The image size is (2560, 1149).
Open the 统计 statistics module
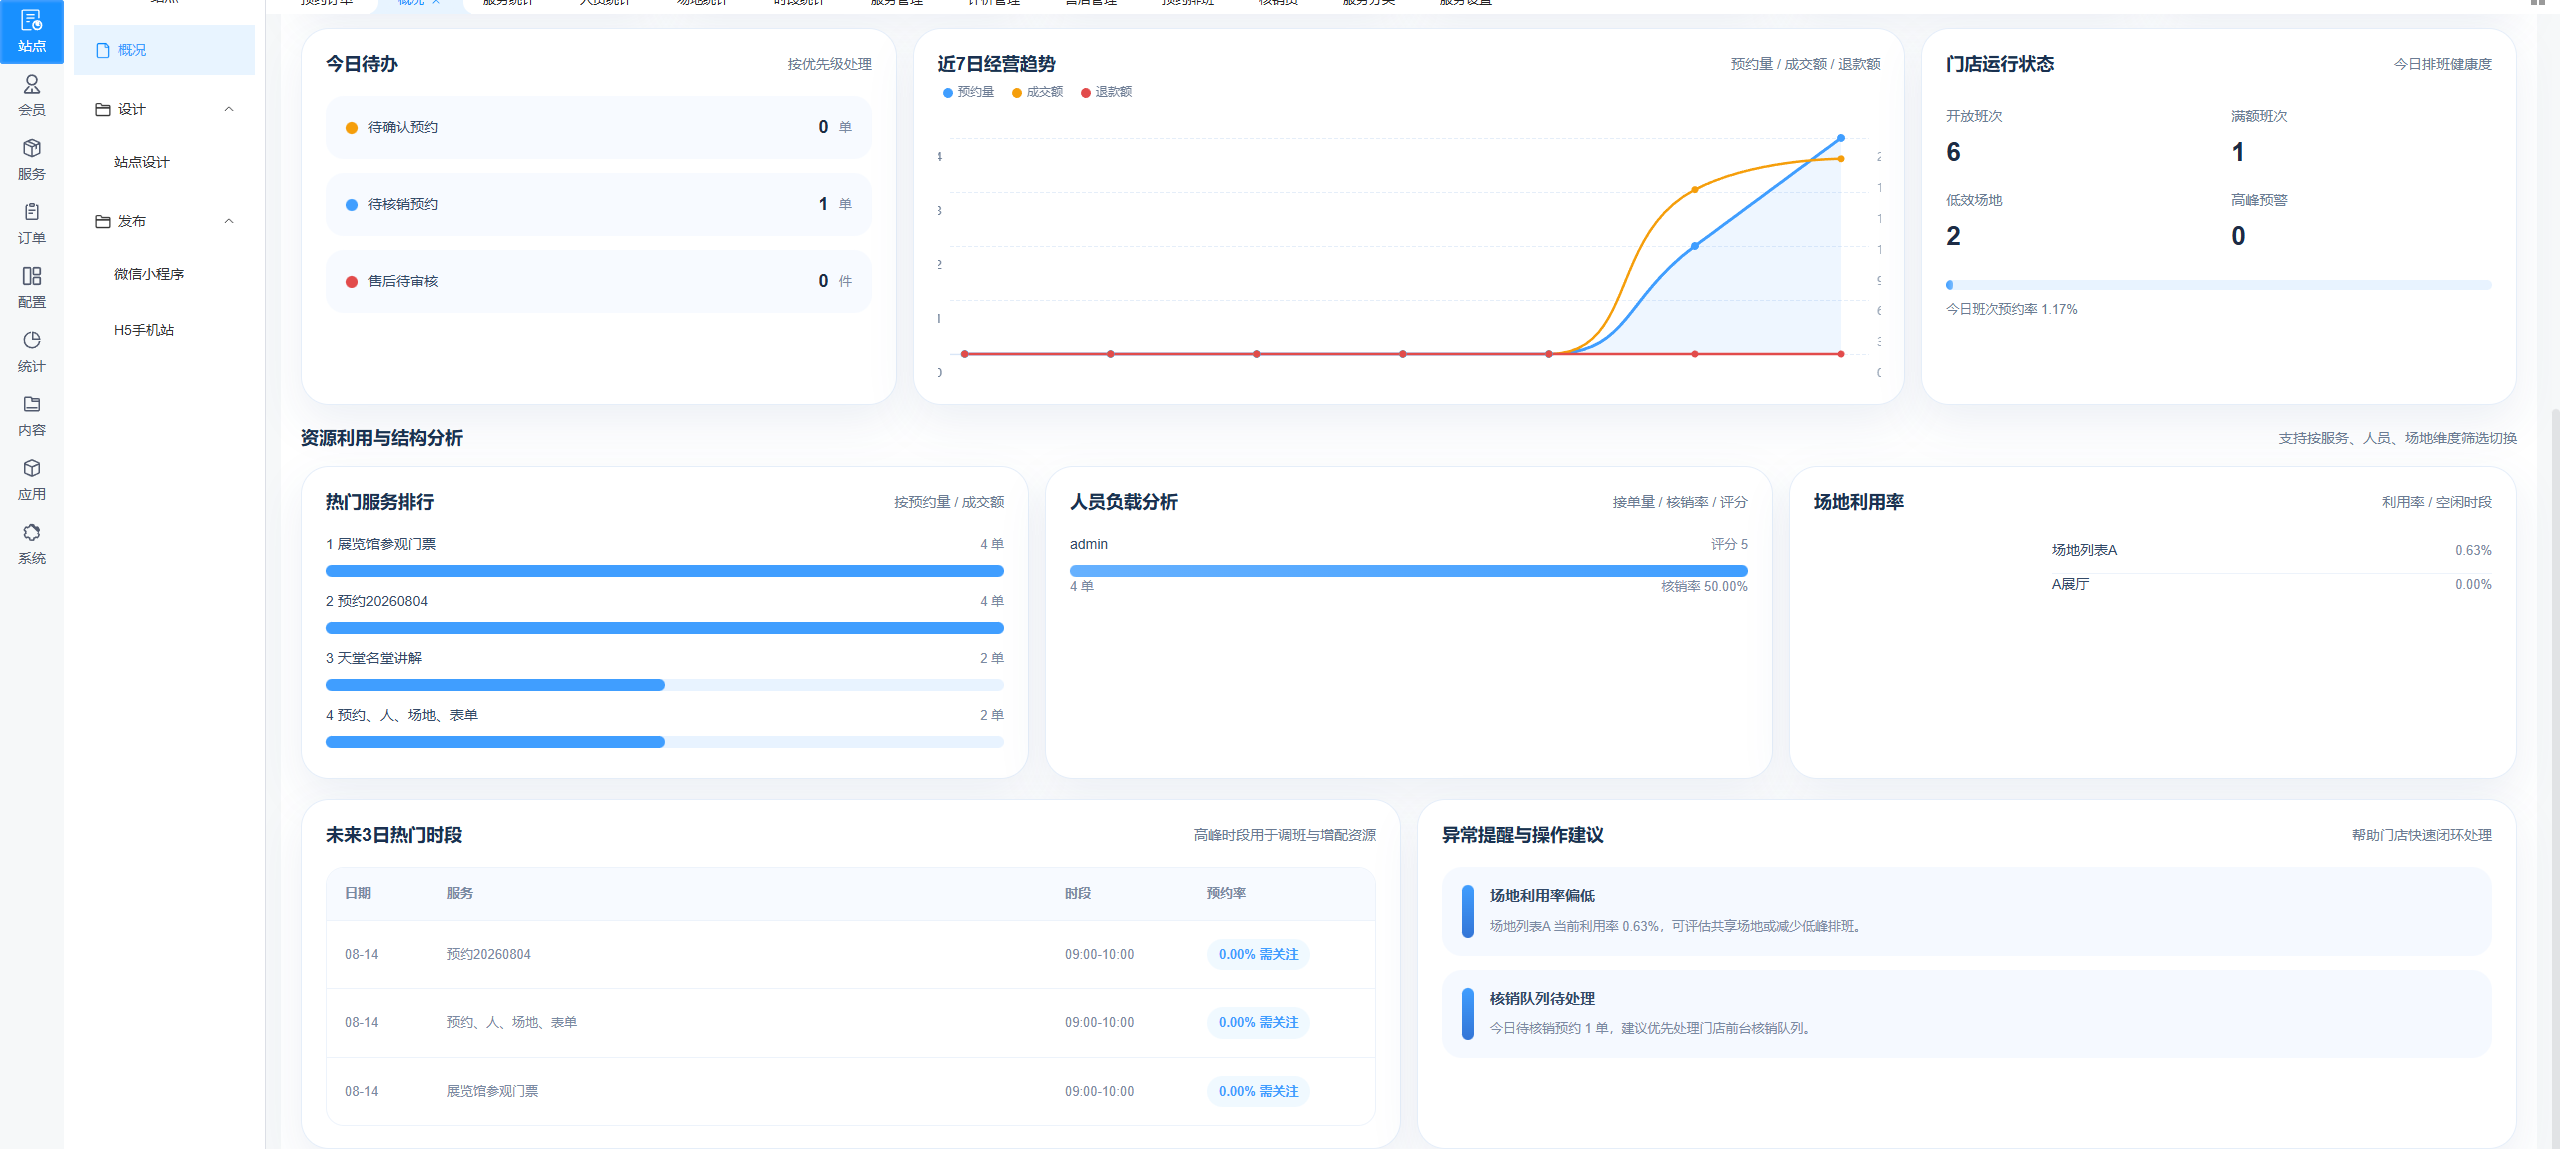pyautogui.click(x=32, y=351)
